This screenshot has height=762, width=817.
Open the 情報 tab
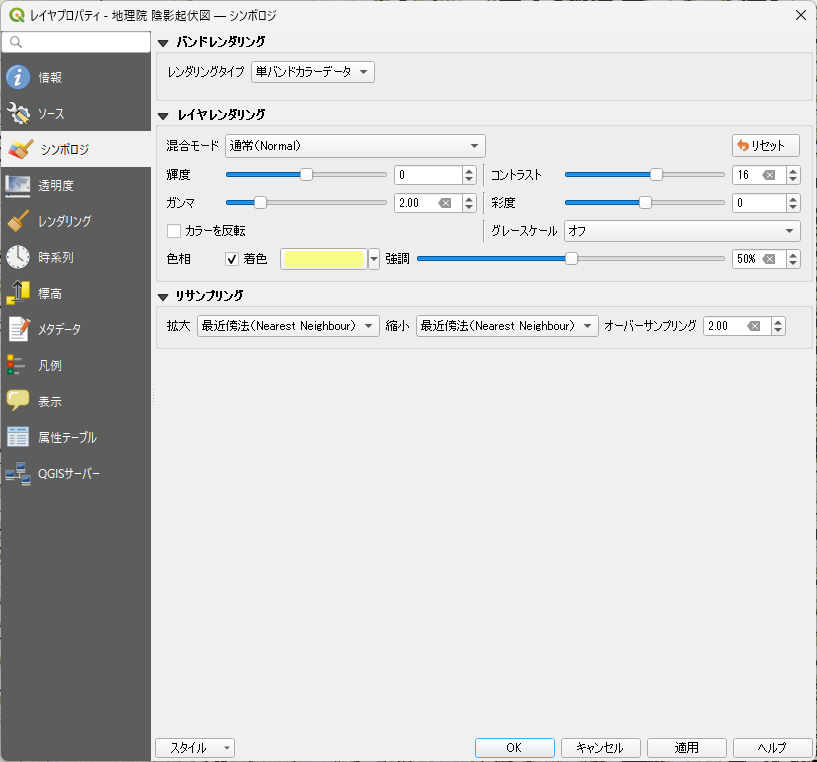click(x=76, y=77)
